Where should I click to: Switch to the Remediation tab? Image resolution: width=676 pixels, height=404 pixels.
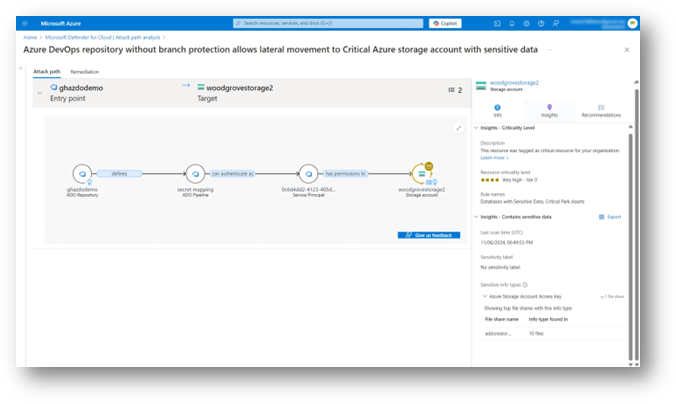[84, 72]
